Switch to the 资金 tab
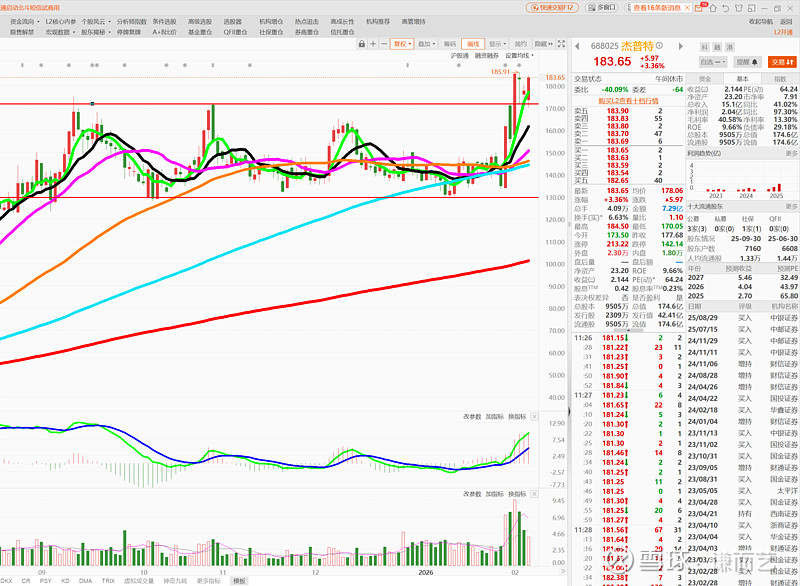This screenshot has width=800, height=586. [x=705, y=79]
